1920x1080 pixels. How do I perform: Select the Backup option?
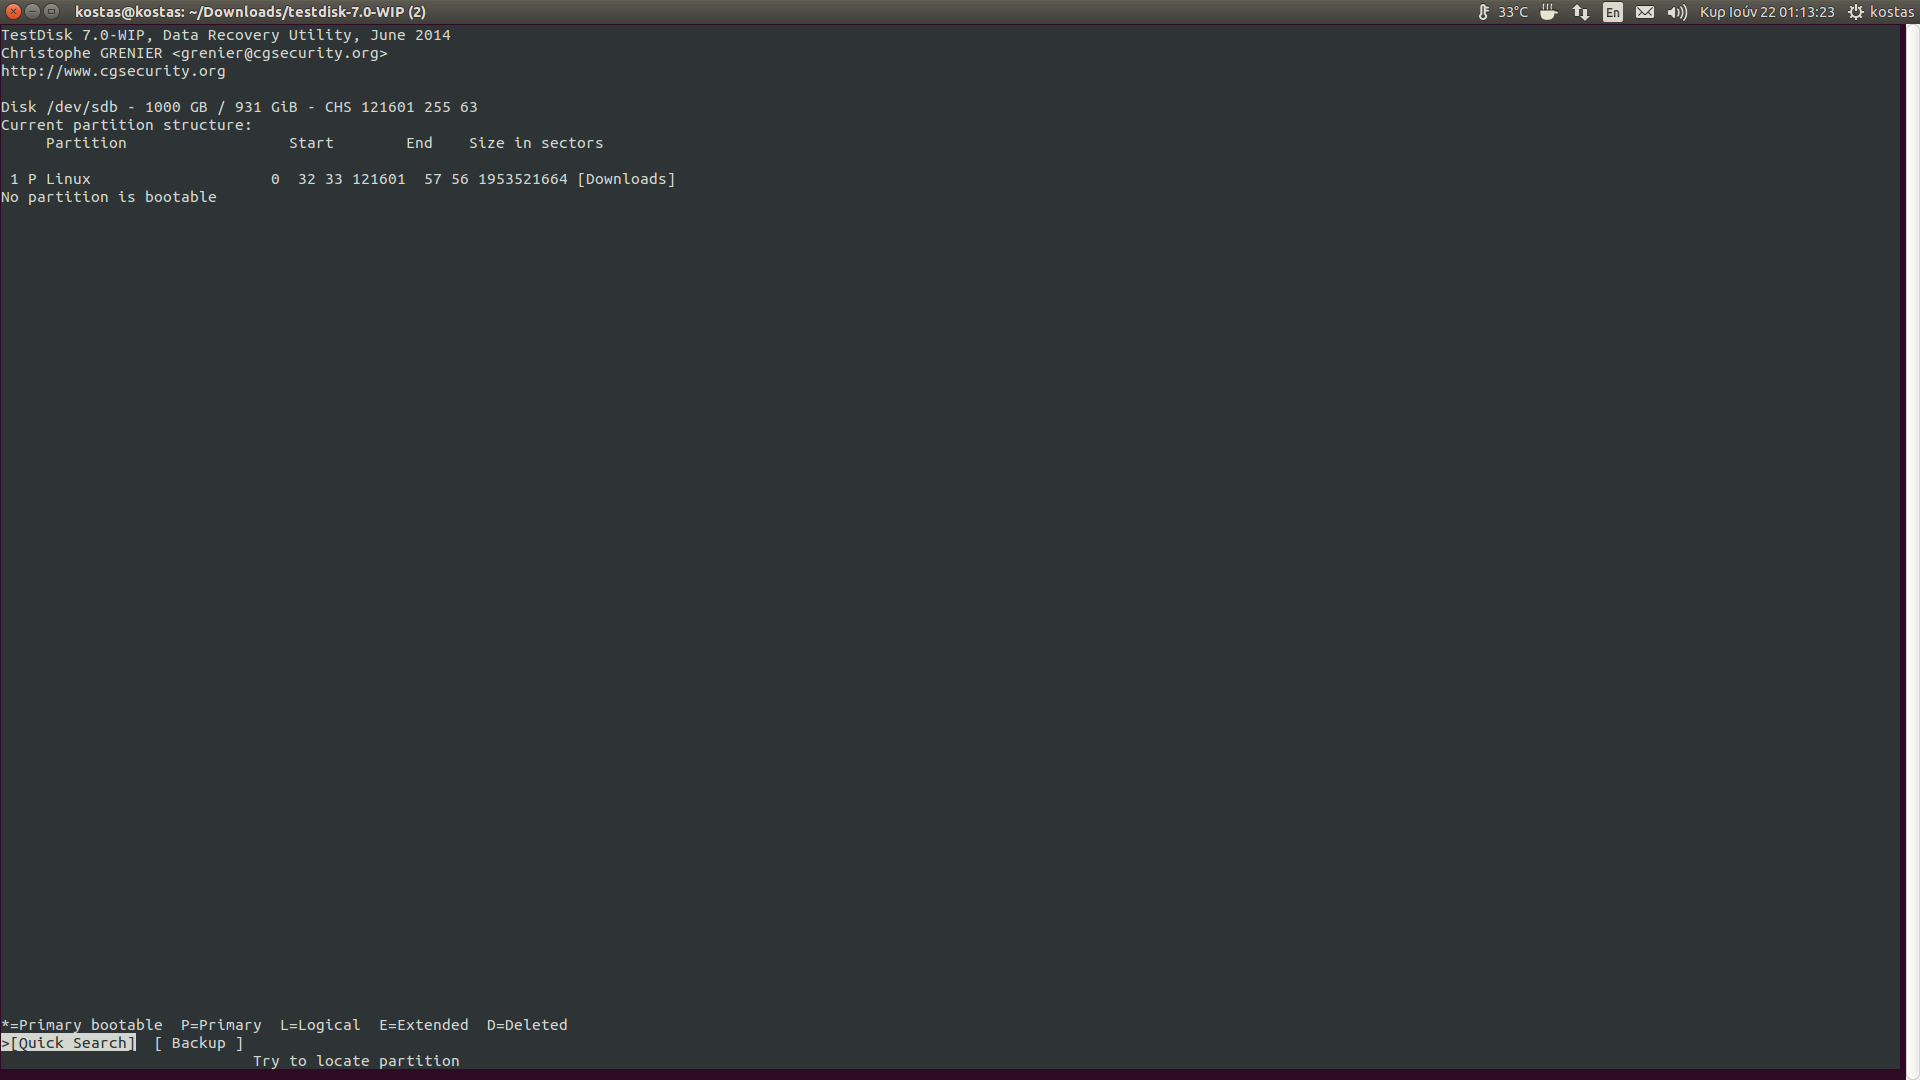(198, 1043)
